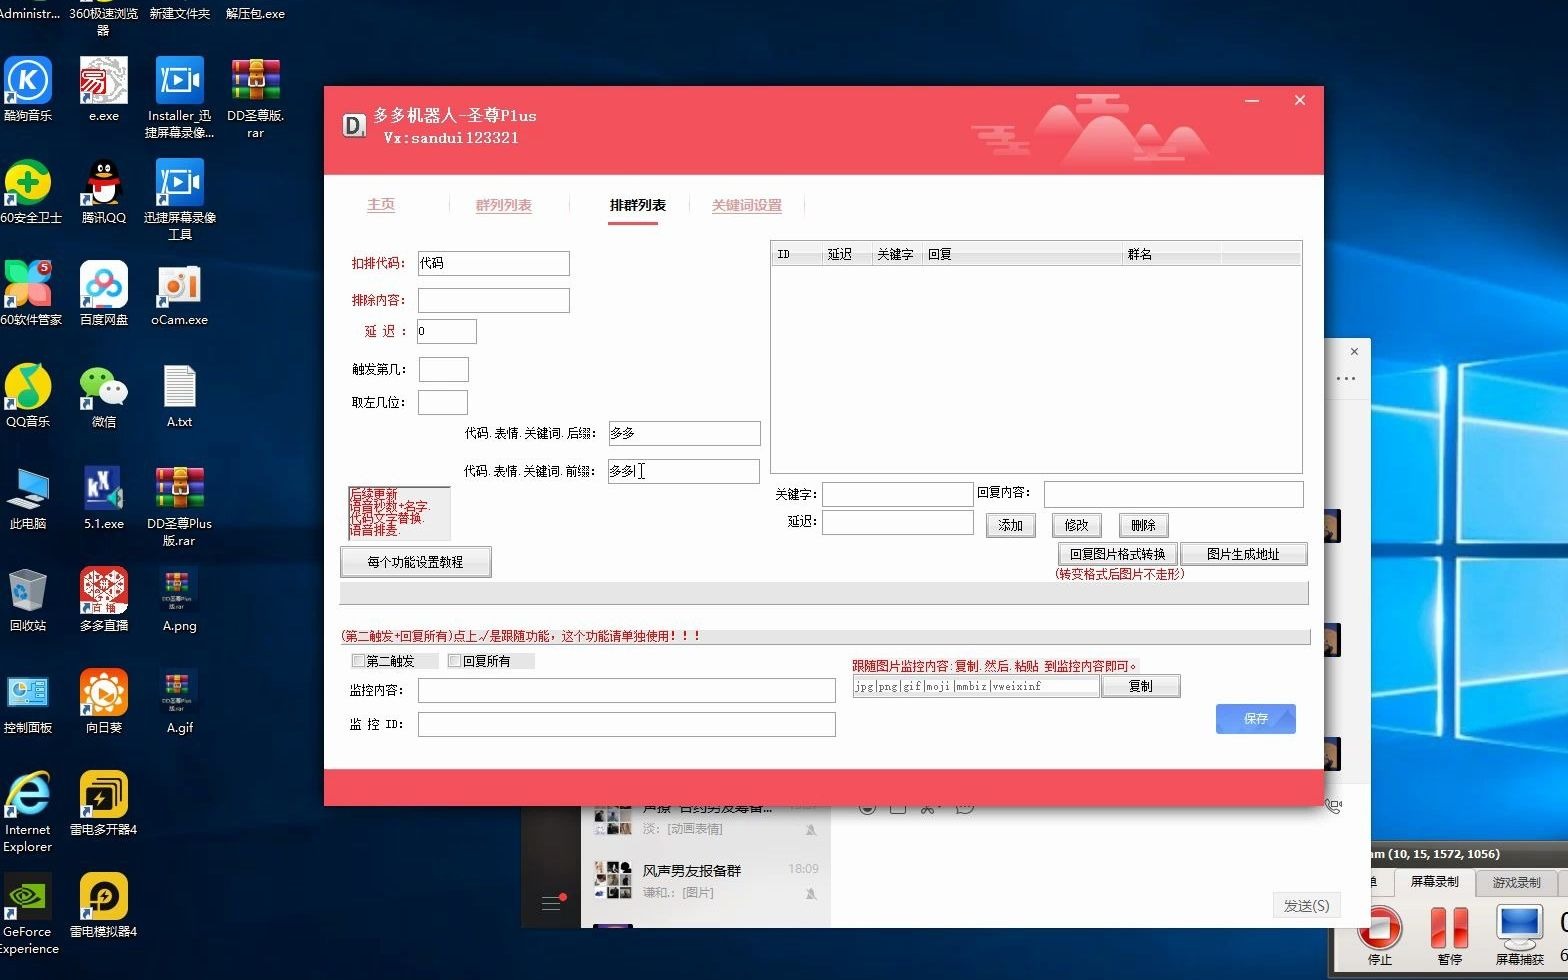Focus the 延迟 field showing 0

tap(446, 331)
